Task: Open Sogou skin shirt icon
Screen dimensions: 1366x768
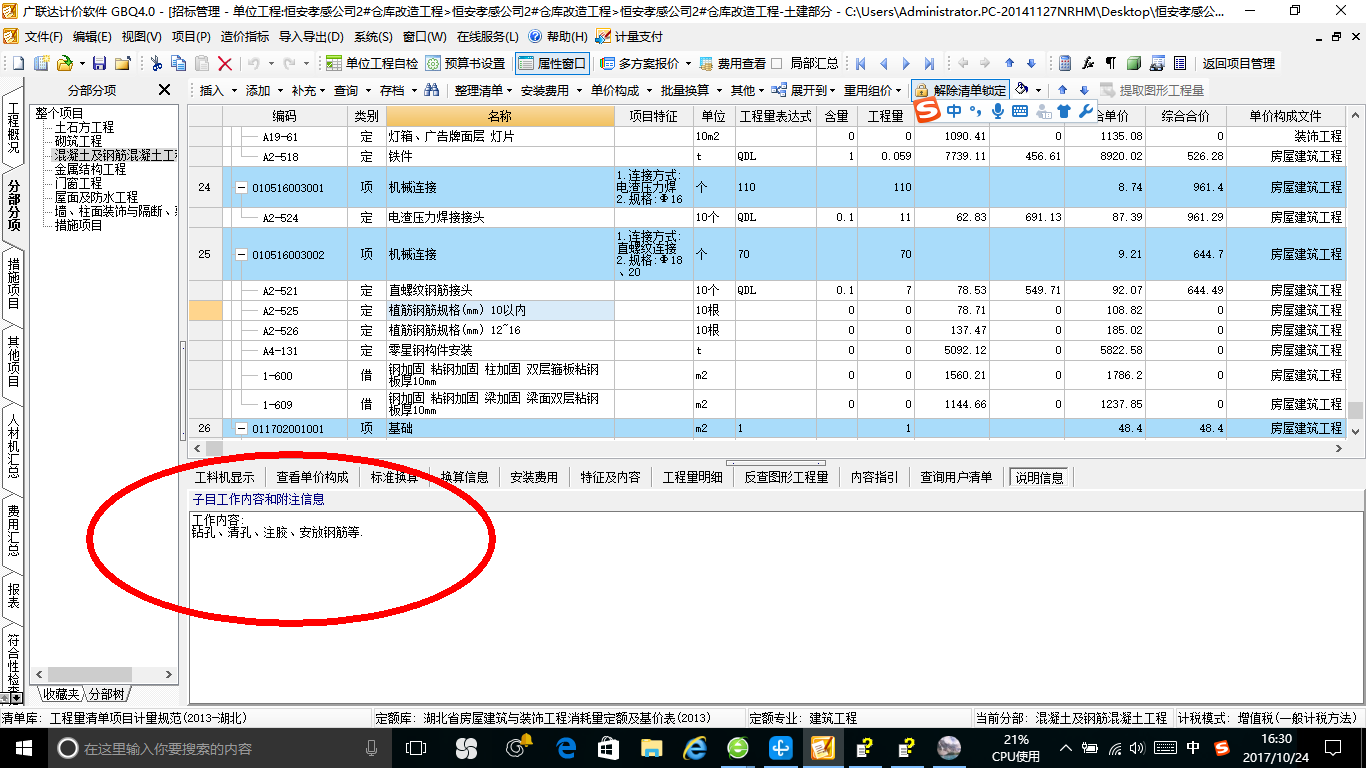Action: tap(1064, 111)
